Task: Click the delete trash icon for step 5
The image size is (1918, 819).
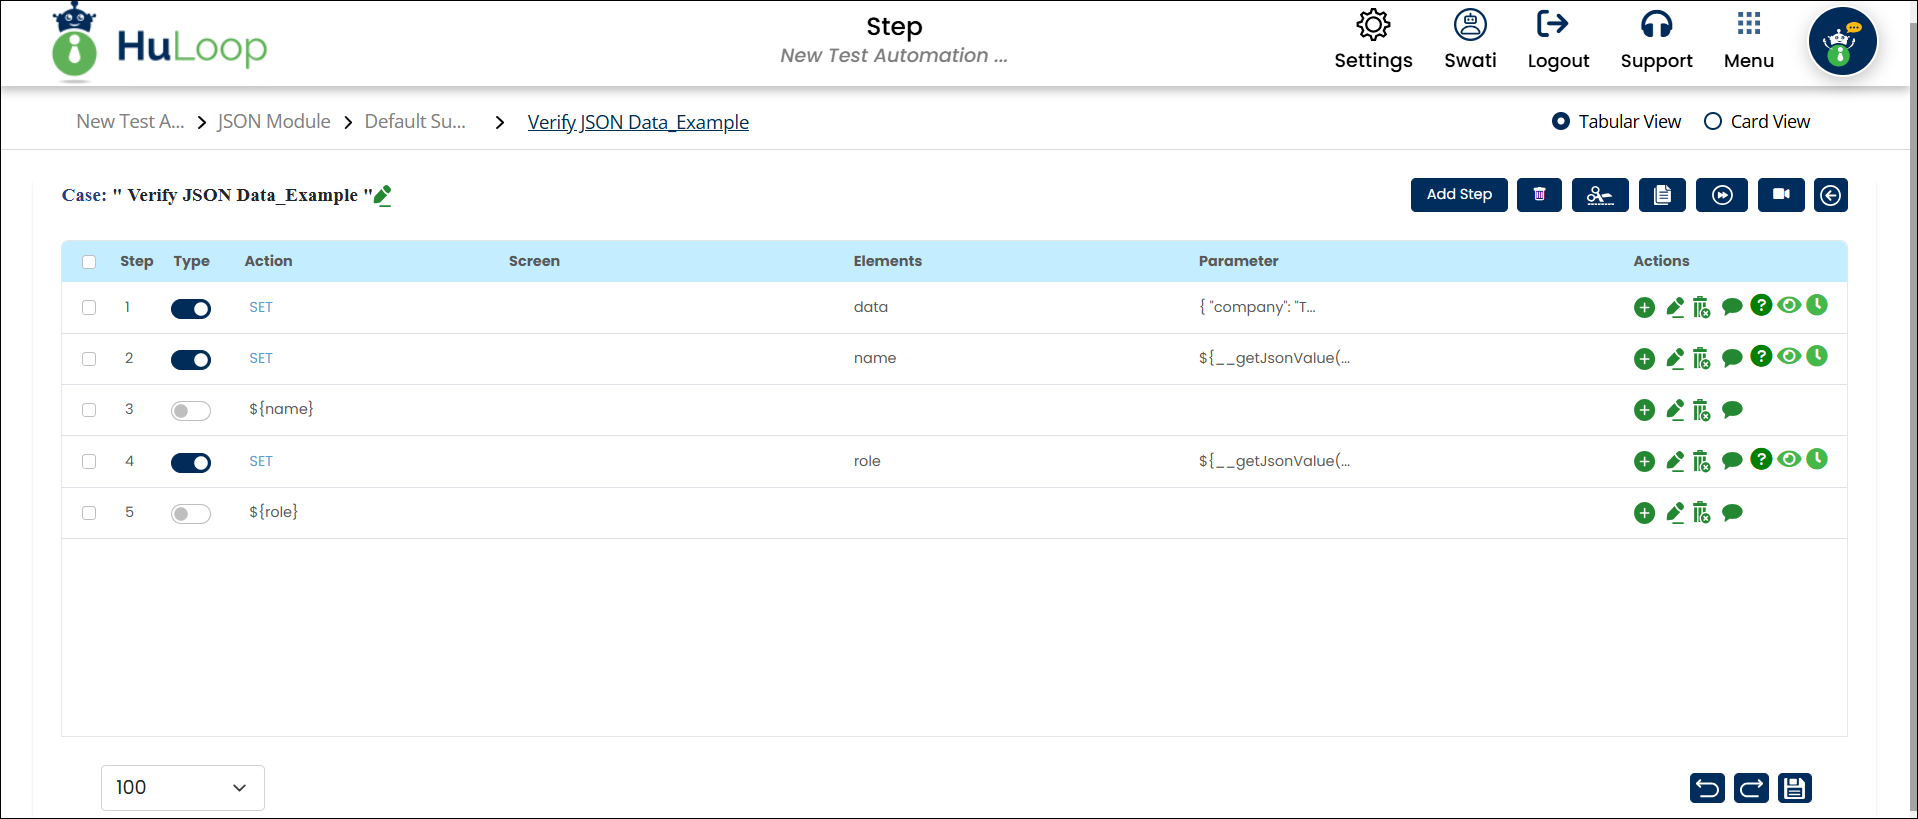Action: coord(1701,513)
